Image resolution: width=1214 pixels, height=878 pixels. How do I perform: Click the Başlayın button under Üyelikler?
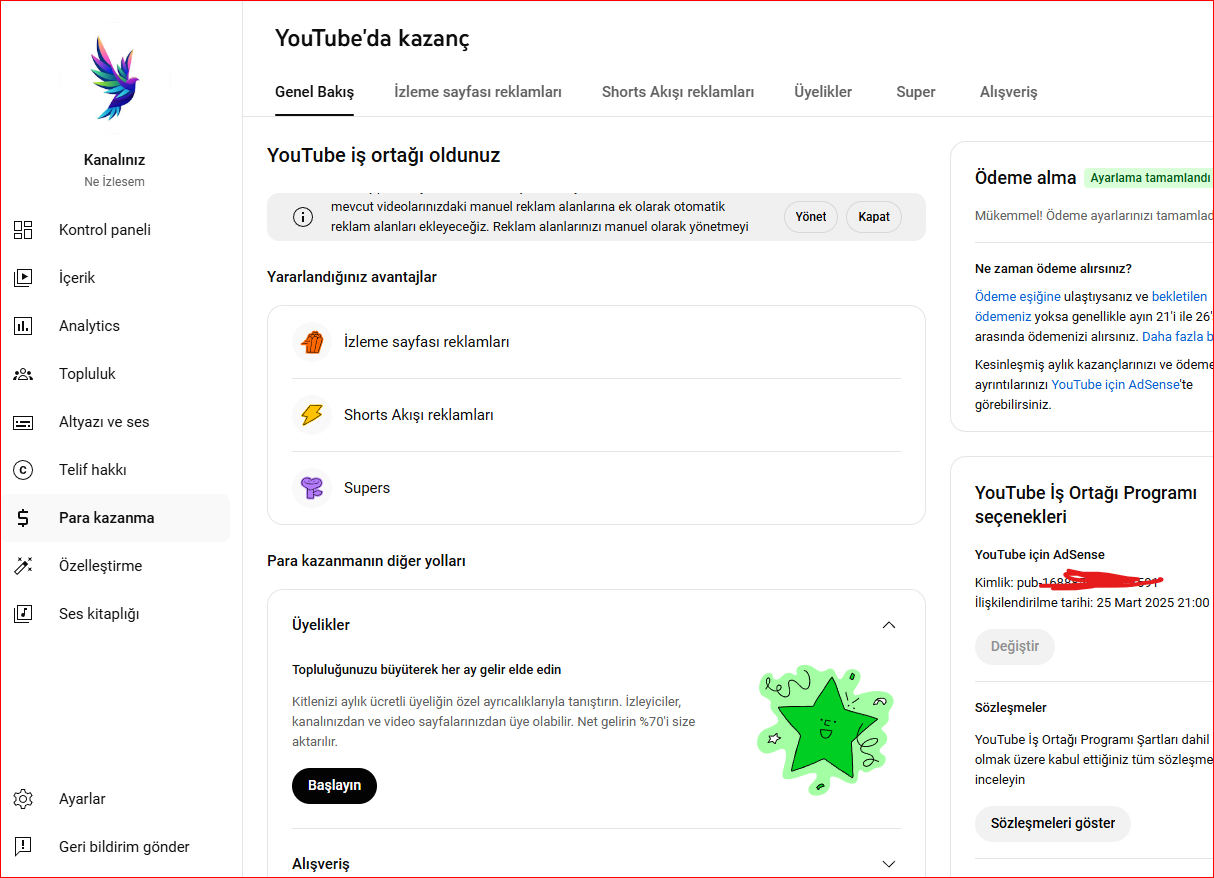[x=334, y=786]
